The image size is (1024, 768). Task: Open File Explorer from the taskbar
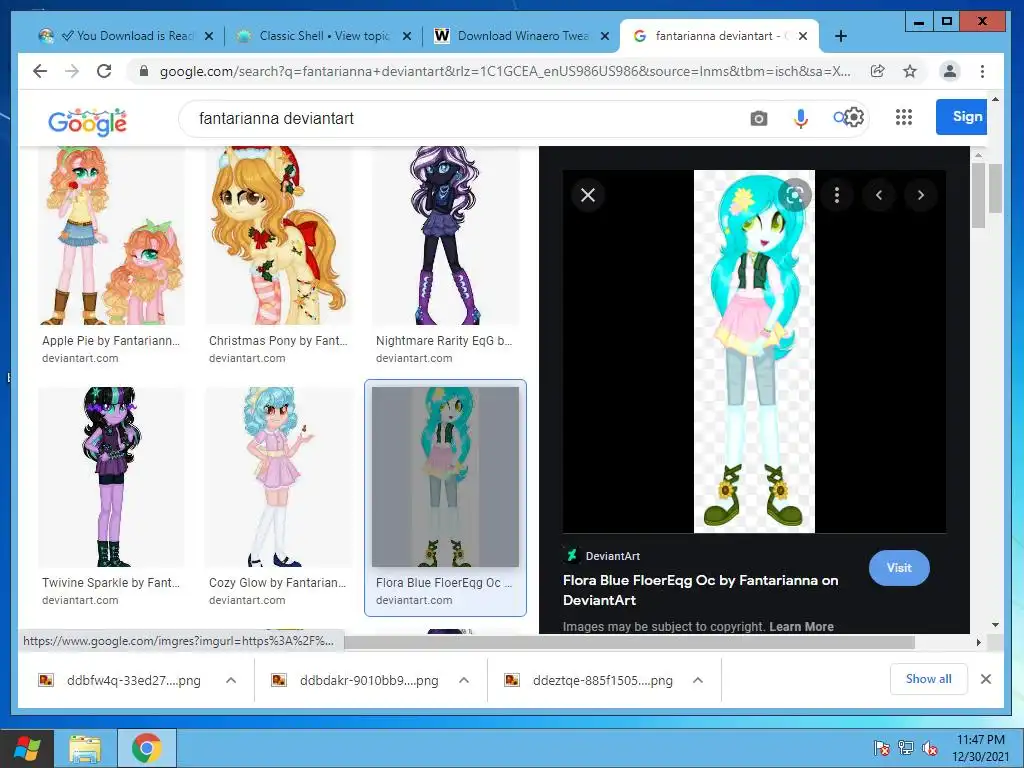pyautogui.click(x=86, y=748)
